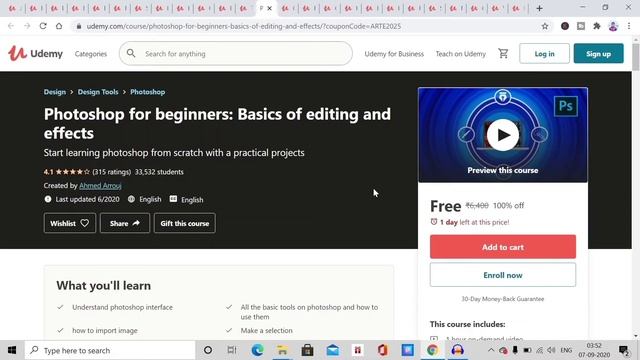Open the taskbar clock and date

click(594, 350)
